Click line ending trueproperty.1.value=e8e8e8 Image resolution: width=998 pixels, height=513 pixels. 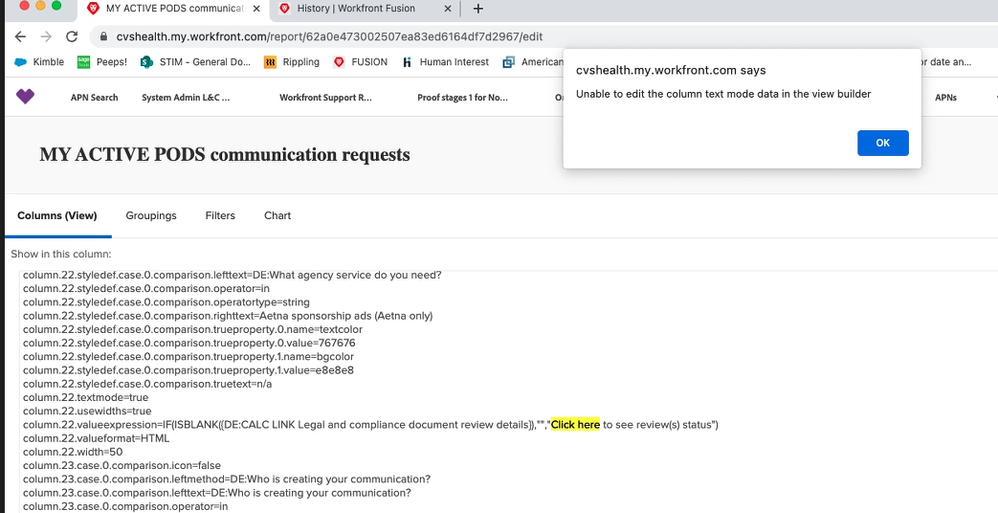(188, 370)
